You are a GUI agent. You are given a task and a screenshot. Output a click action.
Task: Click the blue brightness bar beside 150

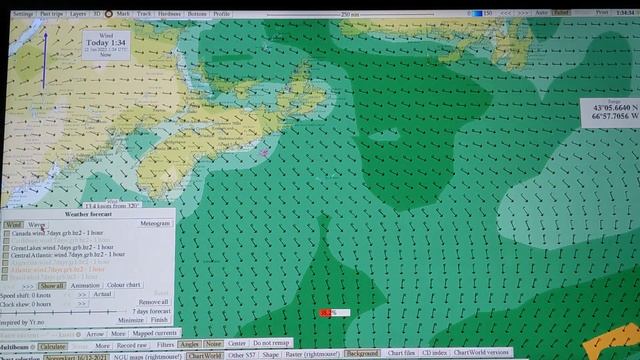pos(477,13)
